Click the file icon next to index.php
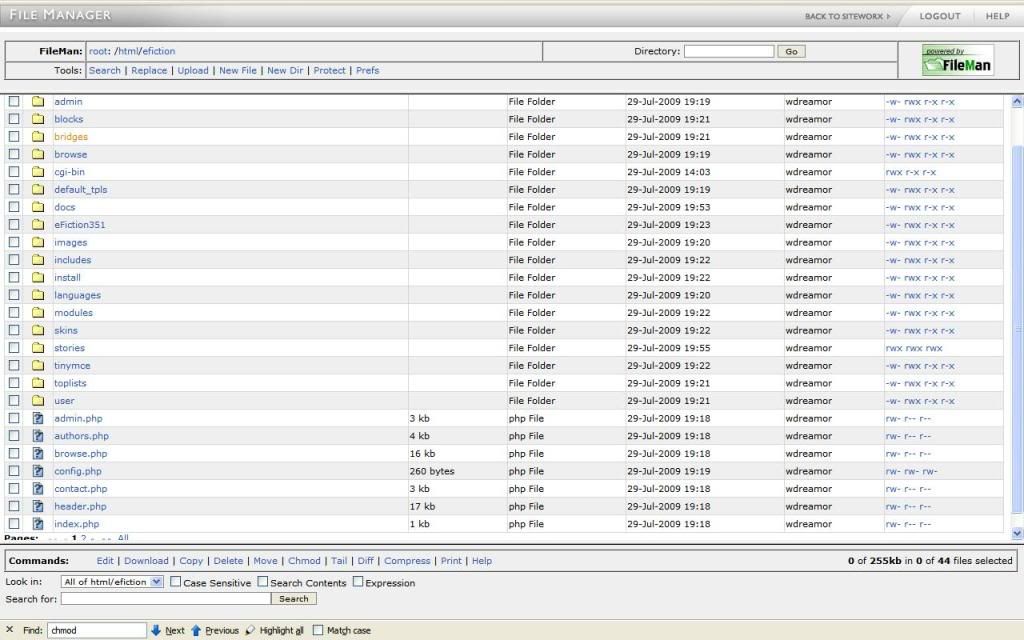The image size is (1024, 640). coord(38,524)
